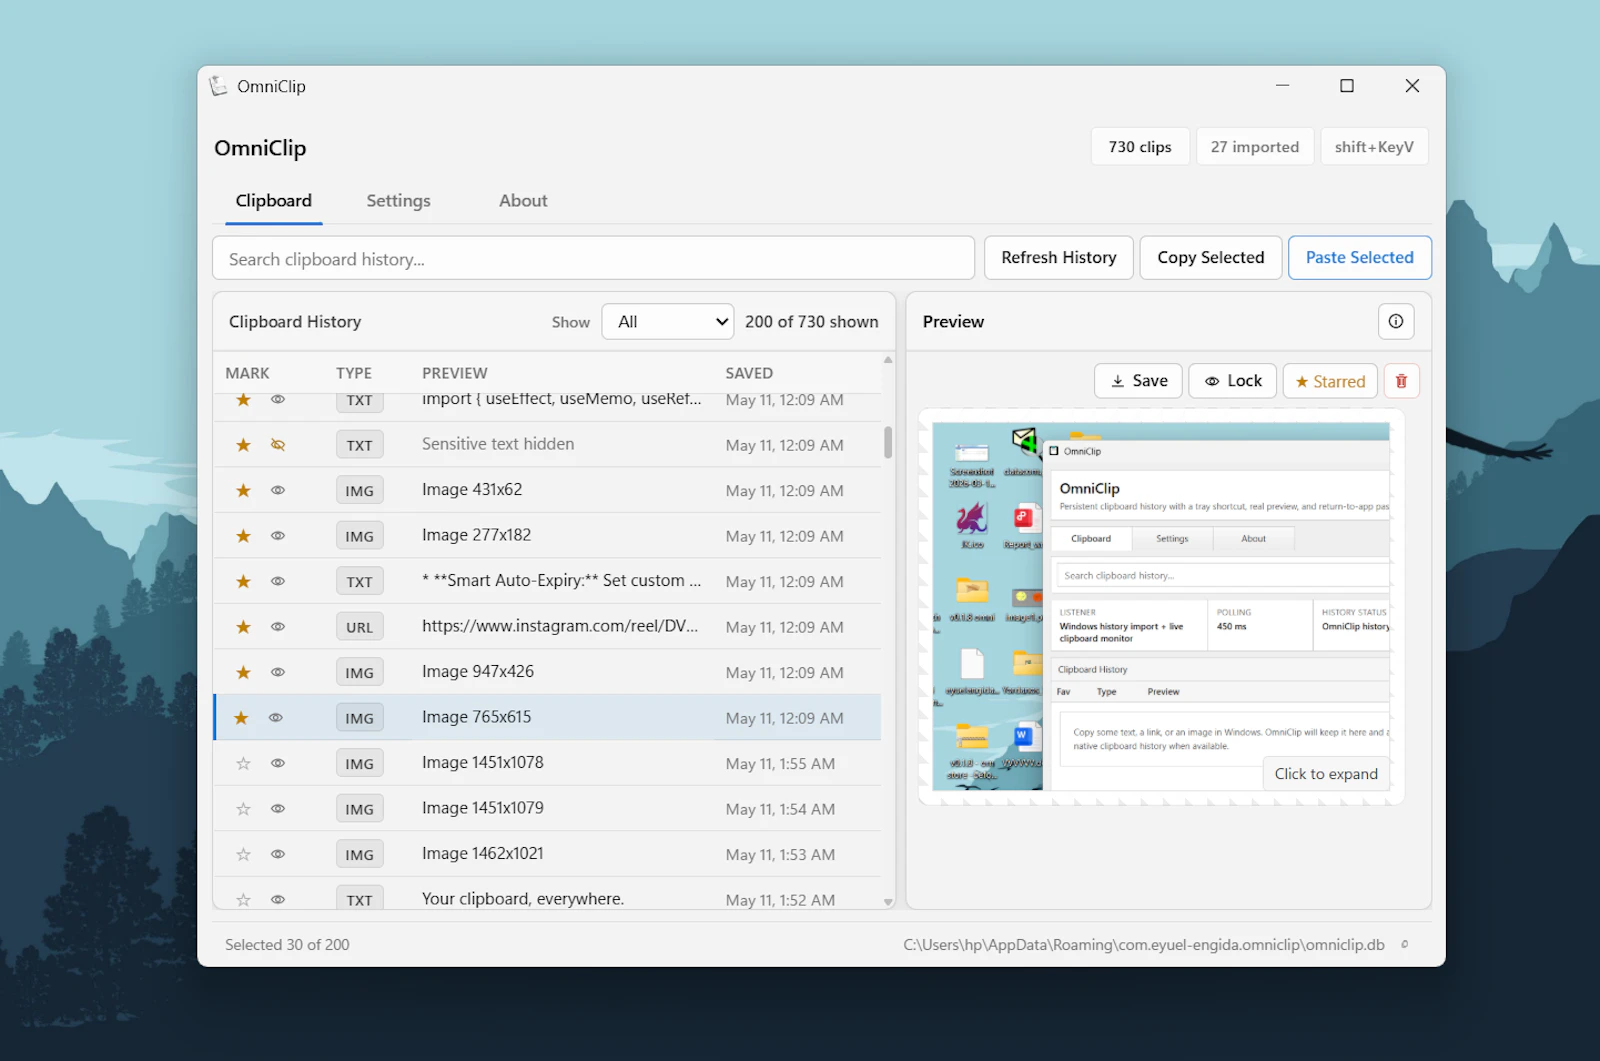The width and height of the screenshot is (1600, 1061).
Task: Save the previewed clip
Action: 1139,381
